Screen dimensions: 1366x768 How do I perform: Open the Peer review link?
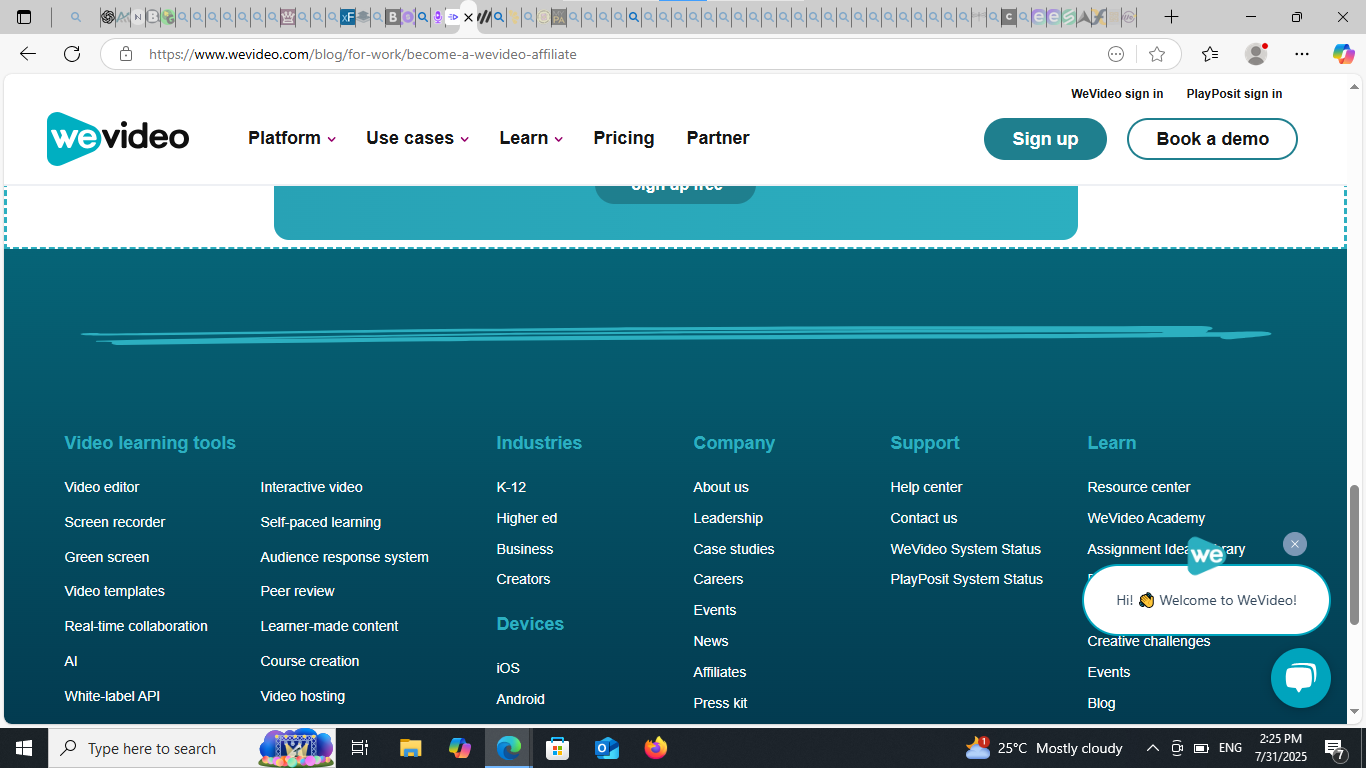(x=297, y=591)
